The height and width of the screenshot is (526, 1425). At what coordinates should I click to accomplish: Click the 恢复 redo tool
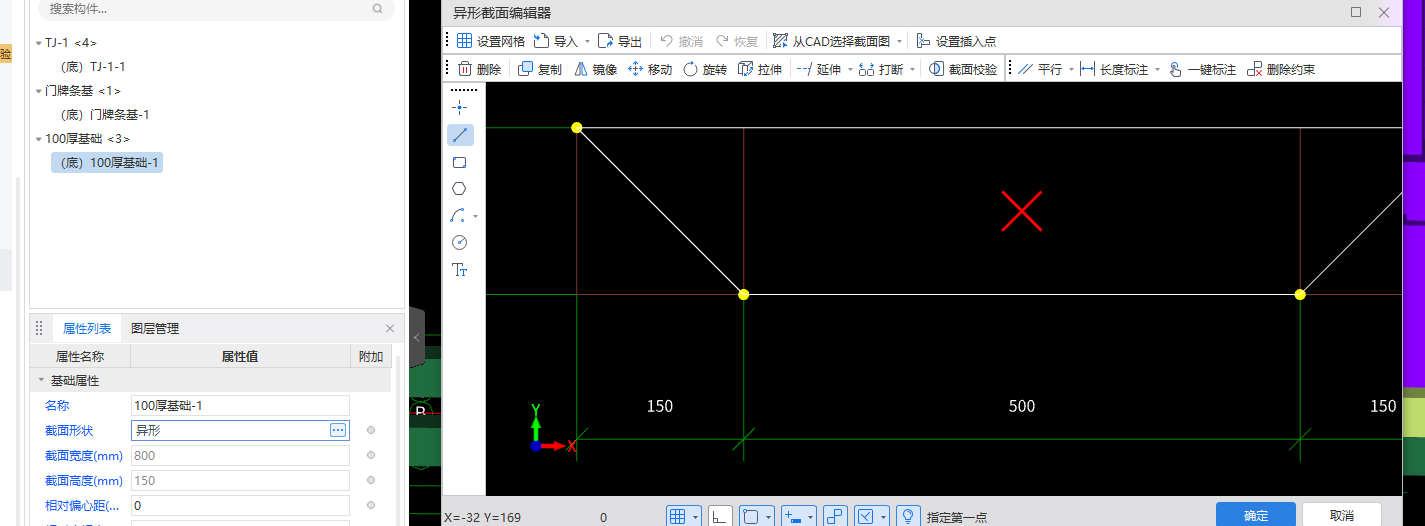tap(736, 41)
